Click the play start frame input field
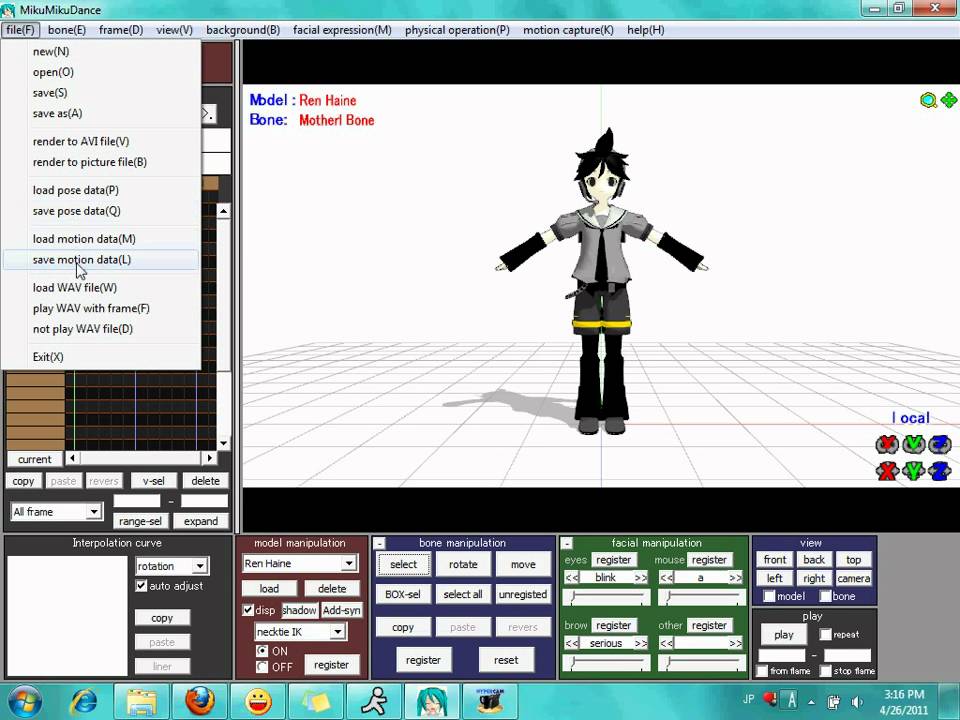960x720 pixels. point(782,655)
